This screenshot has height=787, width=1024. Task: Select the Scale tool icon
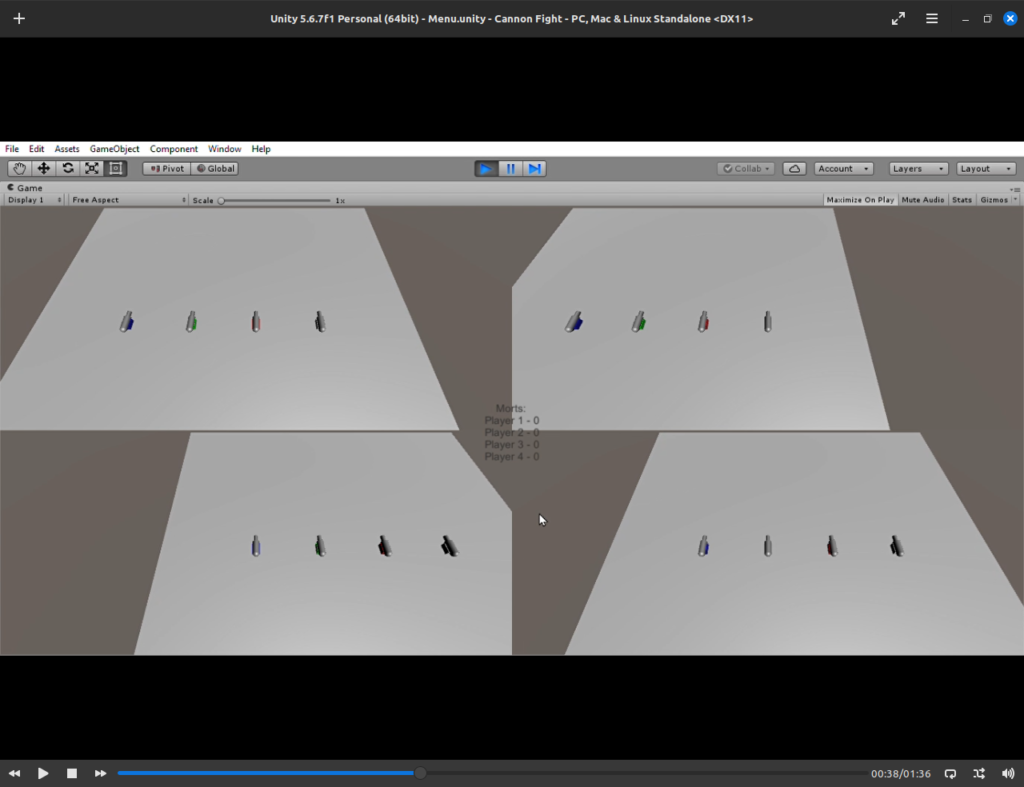(x=92, y=169)
